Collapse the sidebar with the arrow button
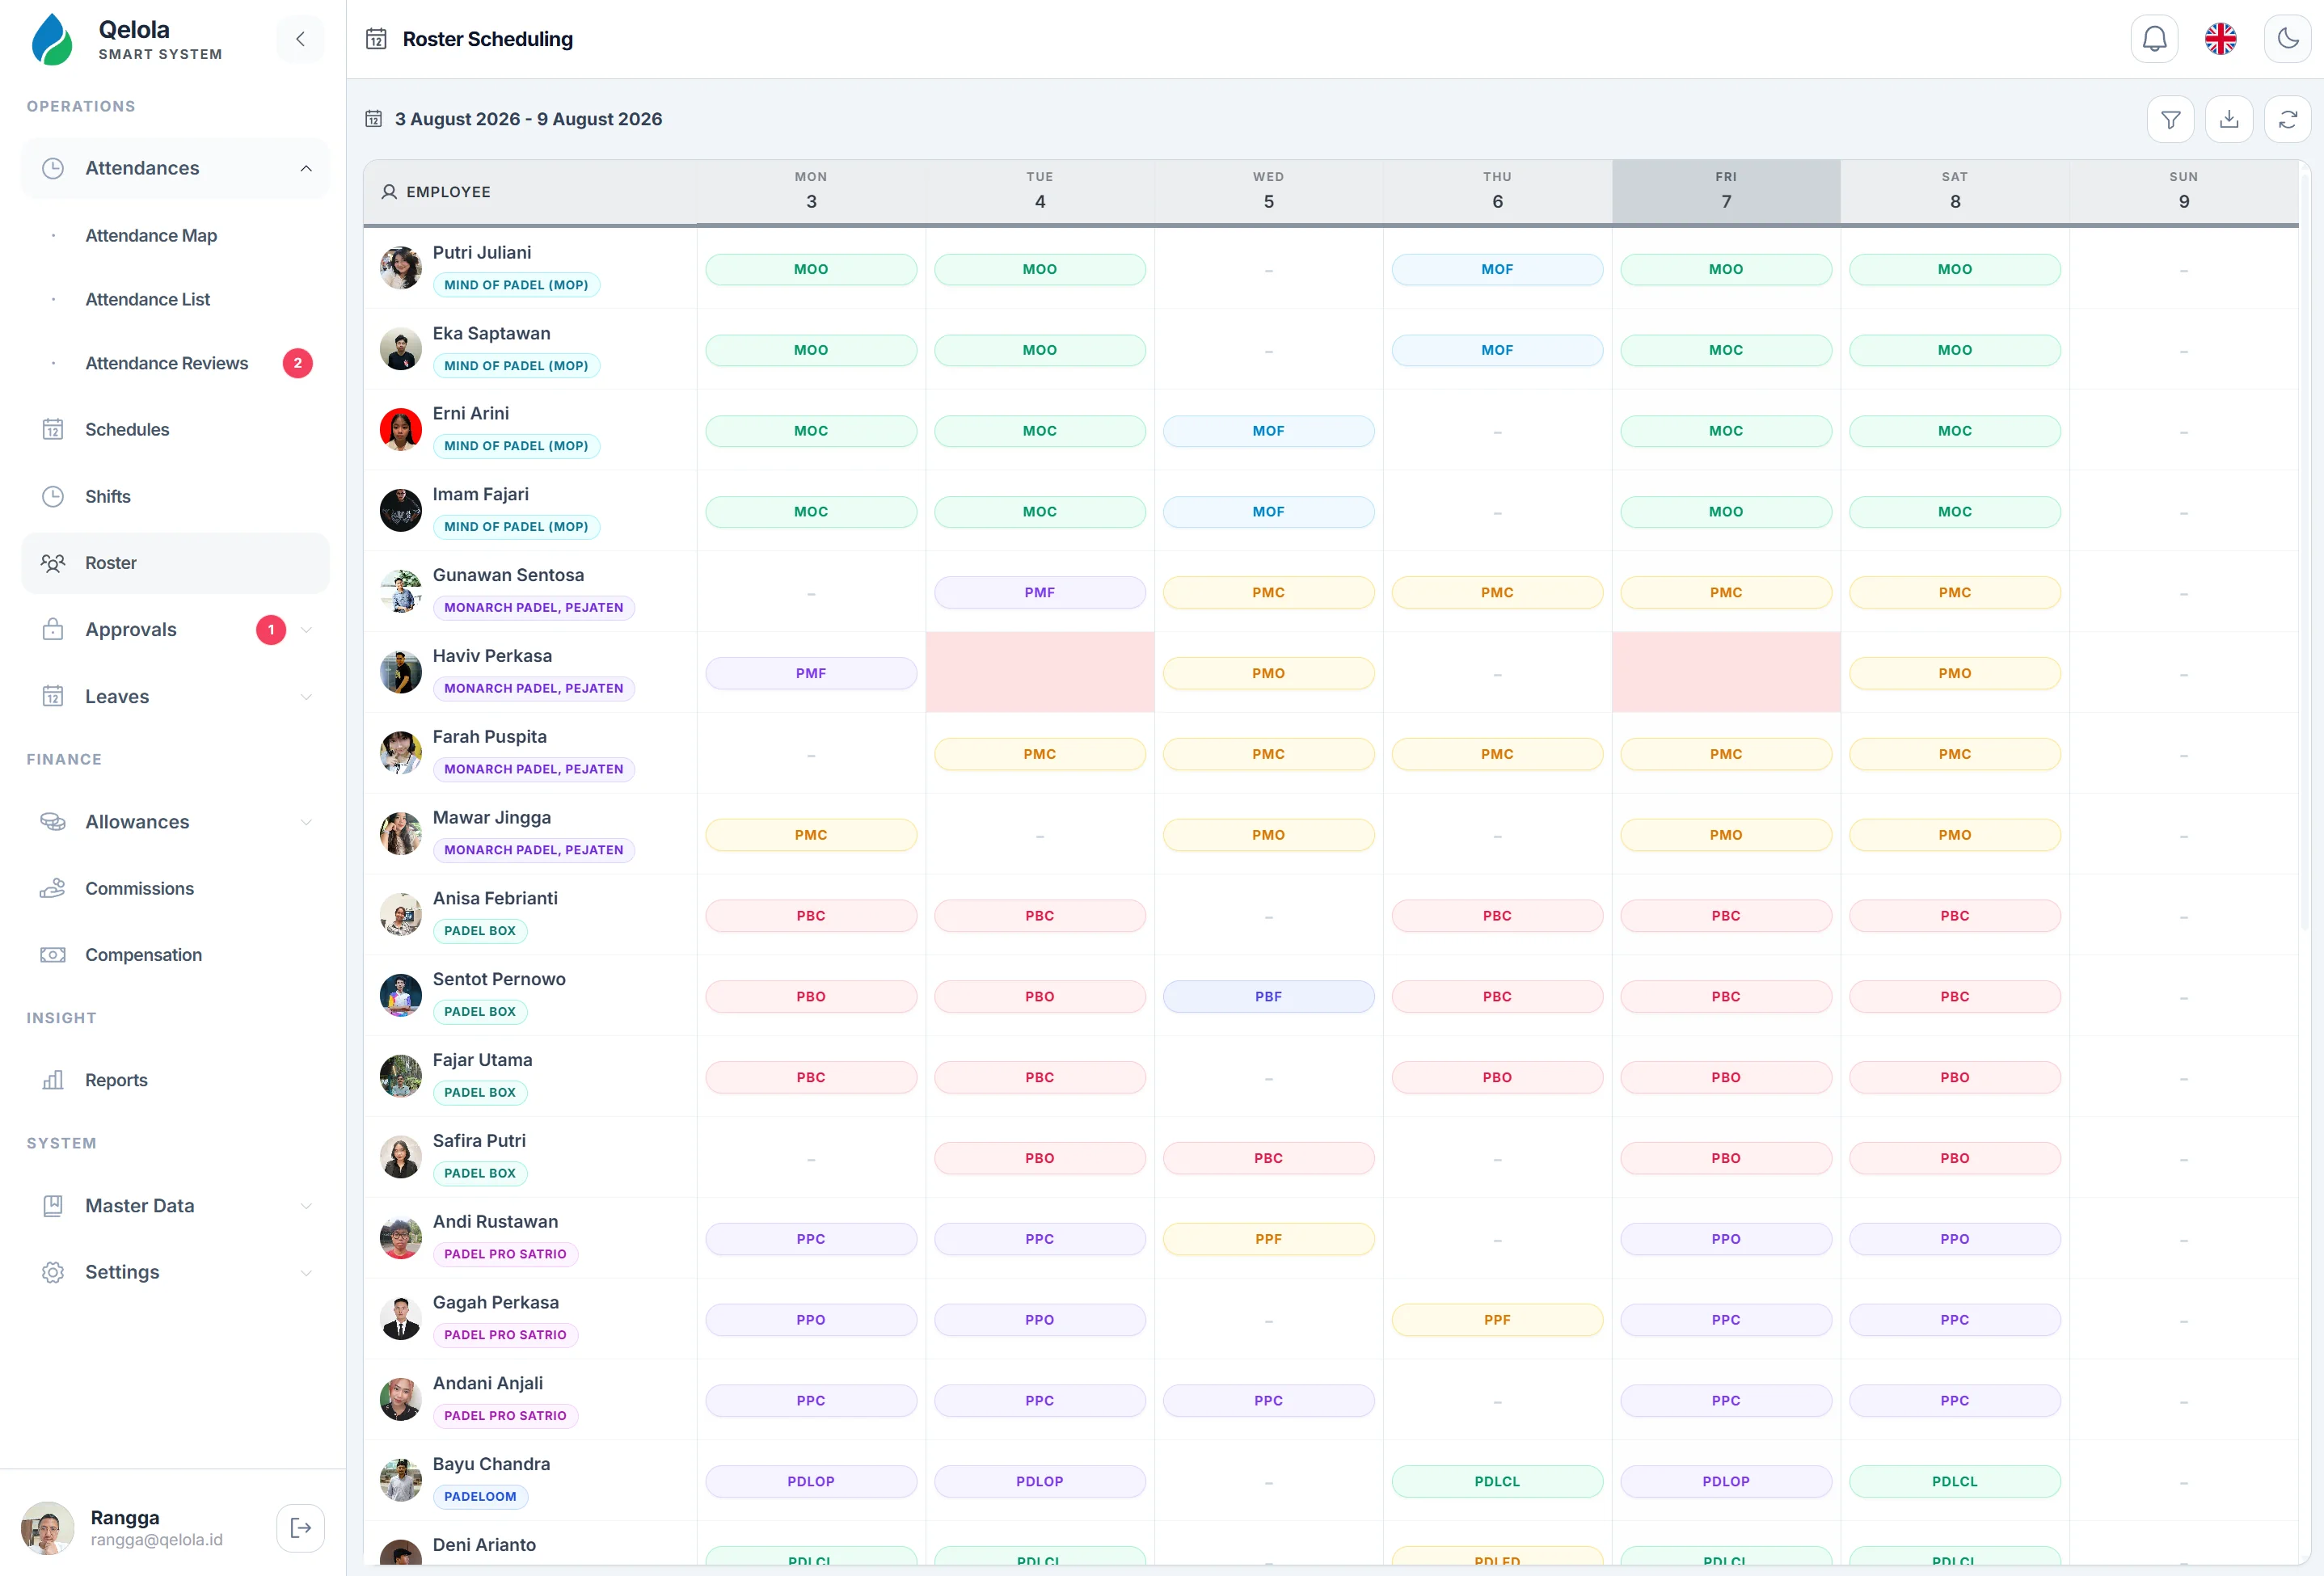2324x1576 pixels. point(300,39)
